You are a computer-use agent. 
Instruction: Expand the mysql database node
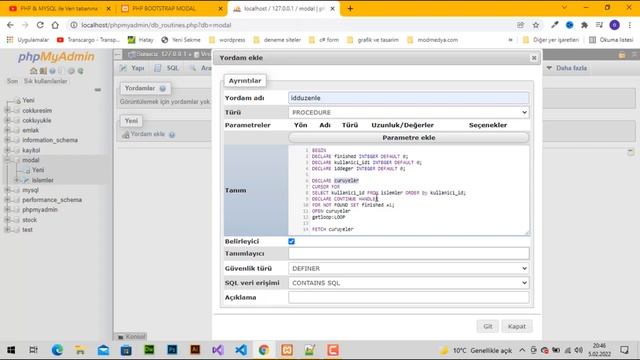click(x=7, y=190)
